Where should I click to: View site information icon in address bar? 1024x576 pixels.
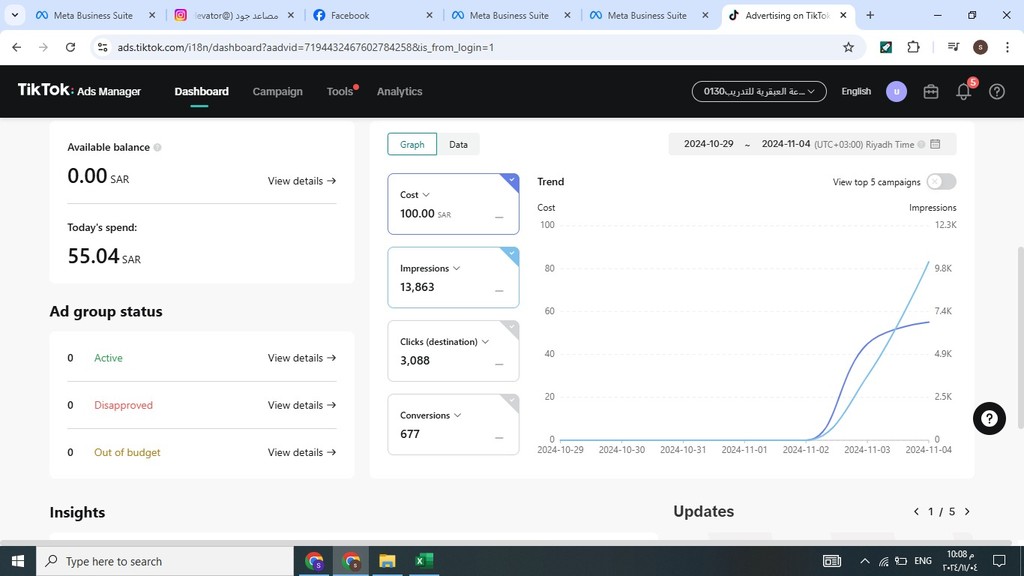coord(103,47)
